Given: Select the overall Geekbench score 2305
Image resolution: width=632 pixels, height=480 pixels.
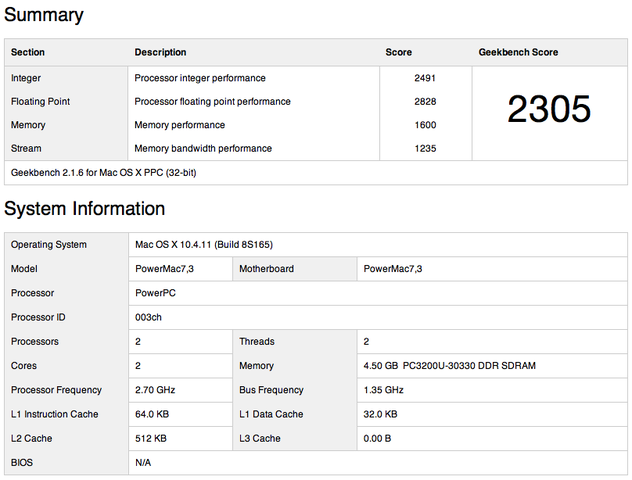Looking at the screenshot, I should (x=549, y=109).
